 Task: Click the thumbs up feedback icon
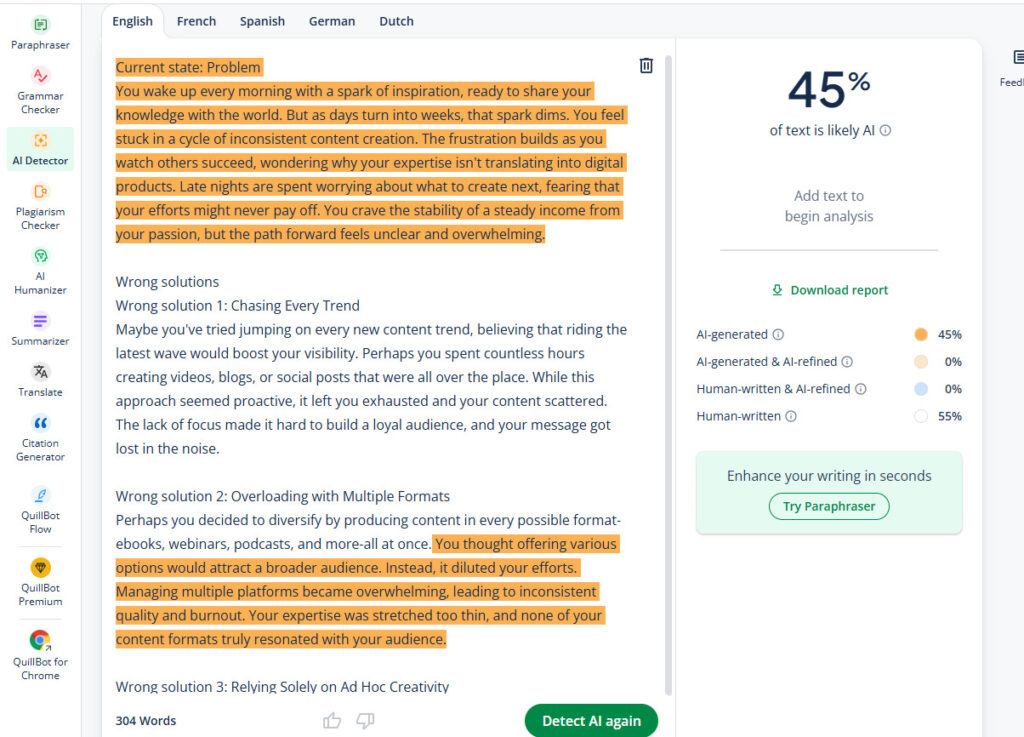coord(332,721)
